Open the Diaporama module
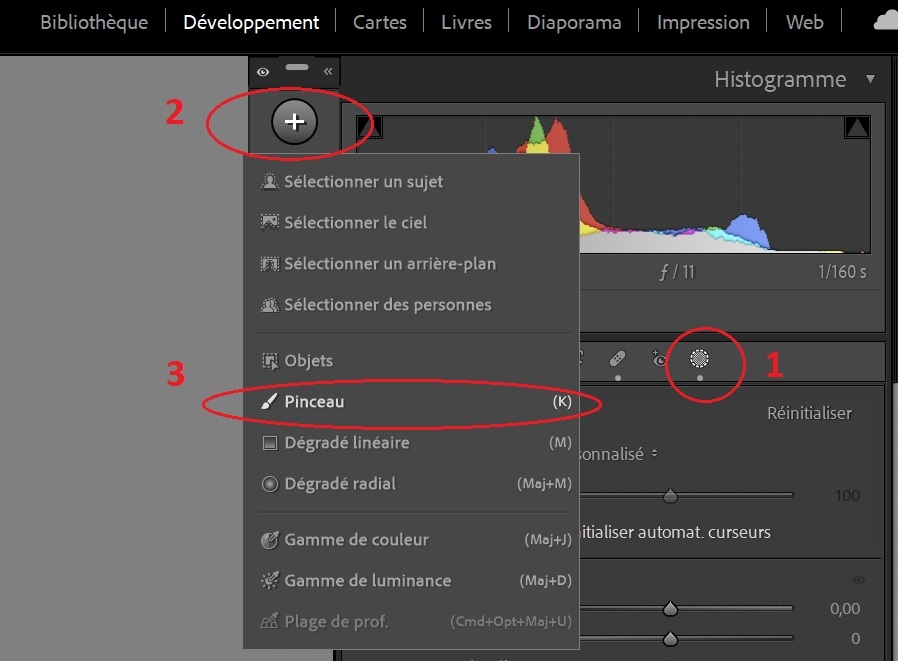 pos(574,22)
